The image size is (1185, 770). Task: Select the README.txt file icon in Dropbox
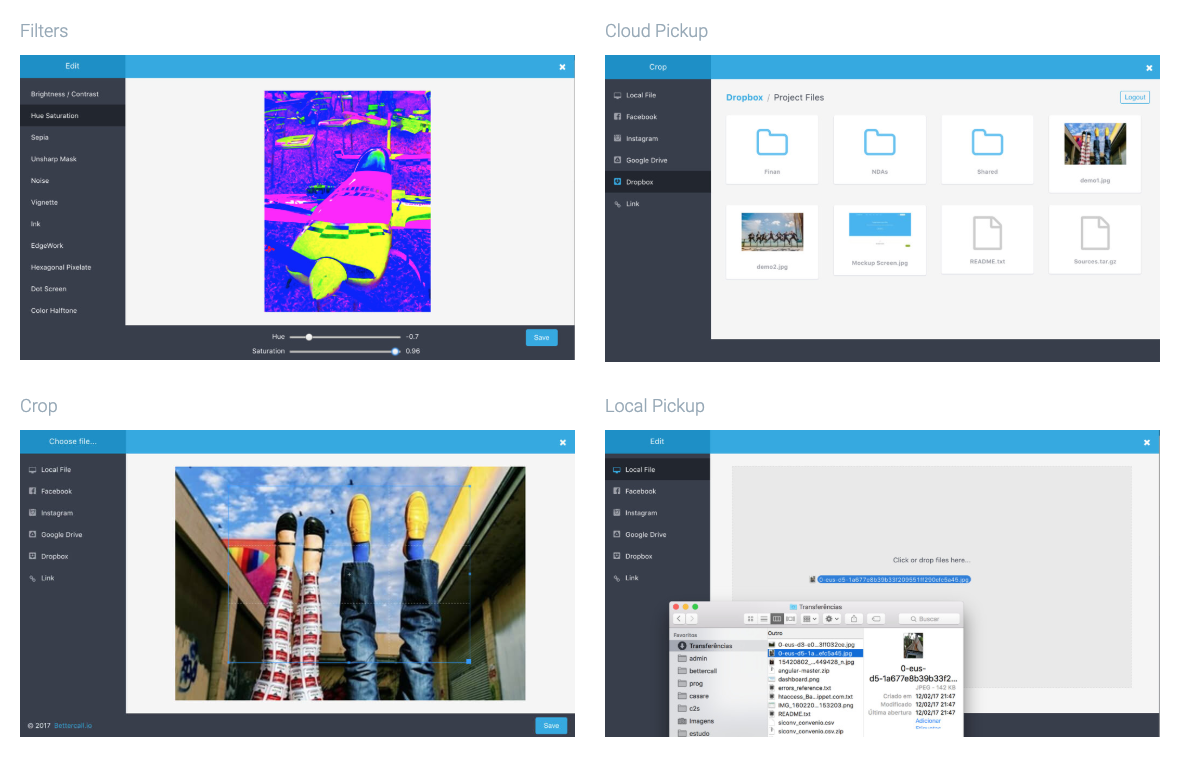pyautogui.click(x=987, y=233)
